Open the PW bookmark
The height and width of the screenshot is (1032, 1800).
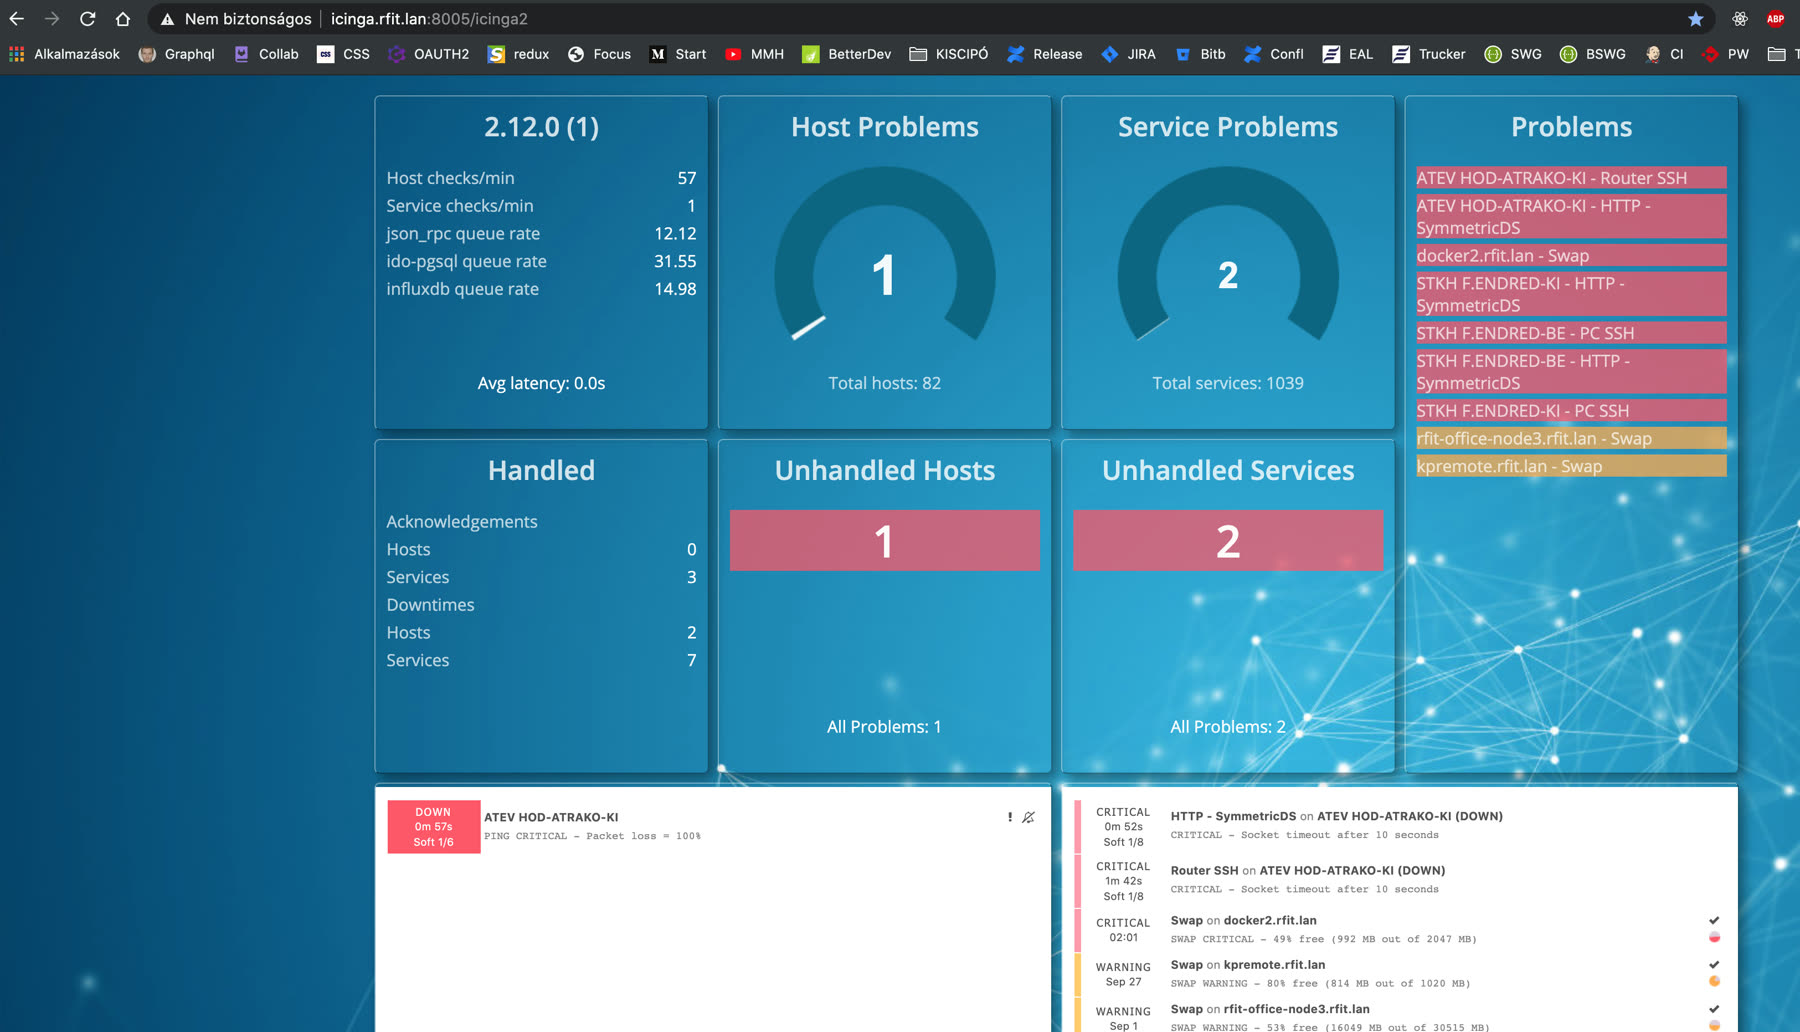pos(1726,54)
